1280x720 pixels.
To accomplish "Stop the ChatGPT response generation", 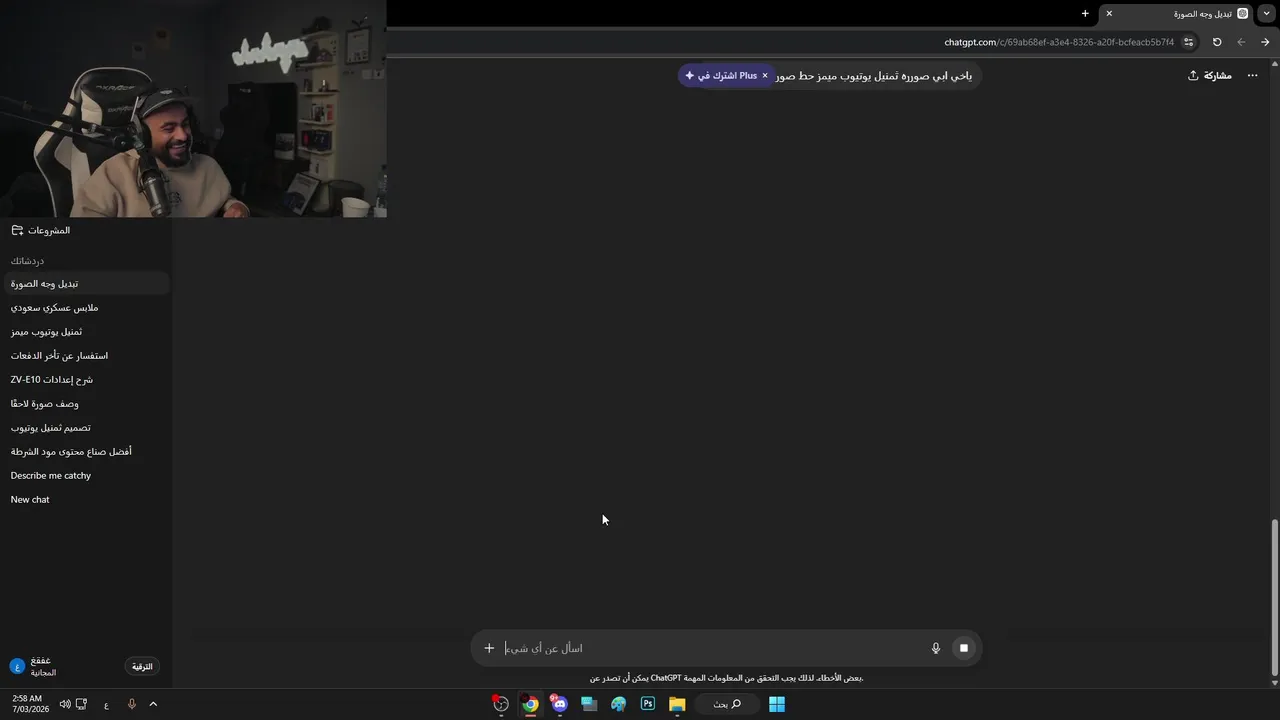I will pyautogui.click(x=964, y=648).
